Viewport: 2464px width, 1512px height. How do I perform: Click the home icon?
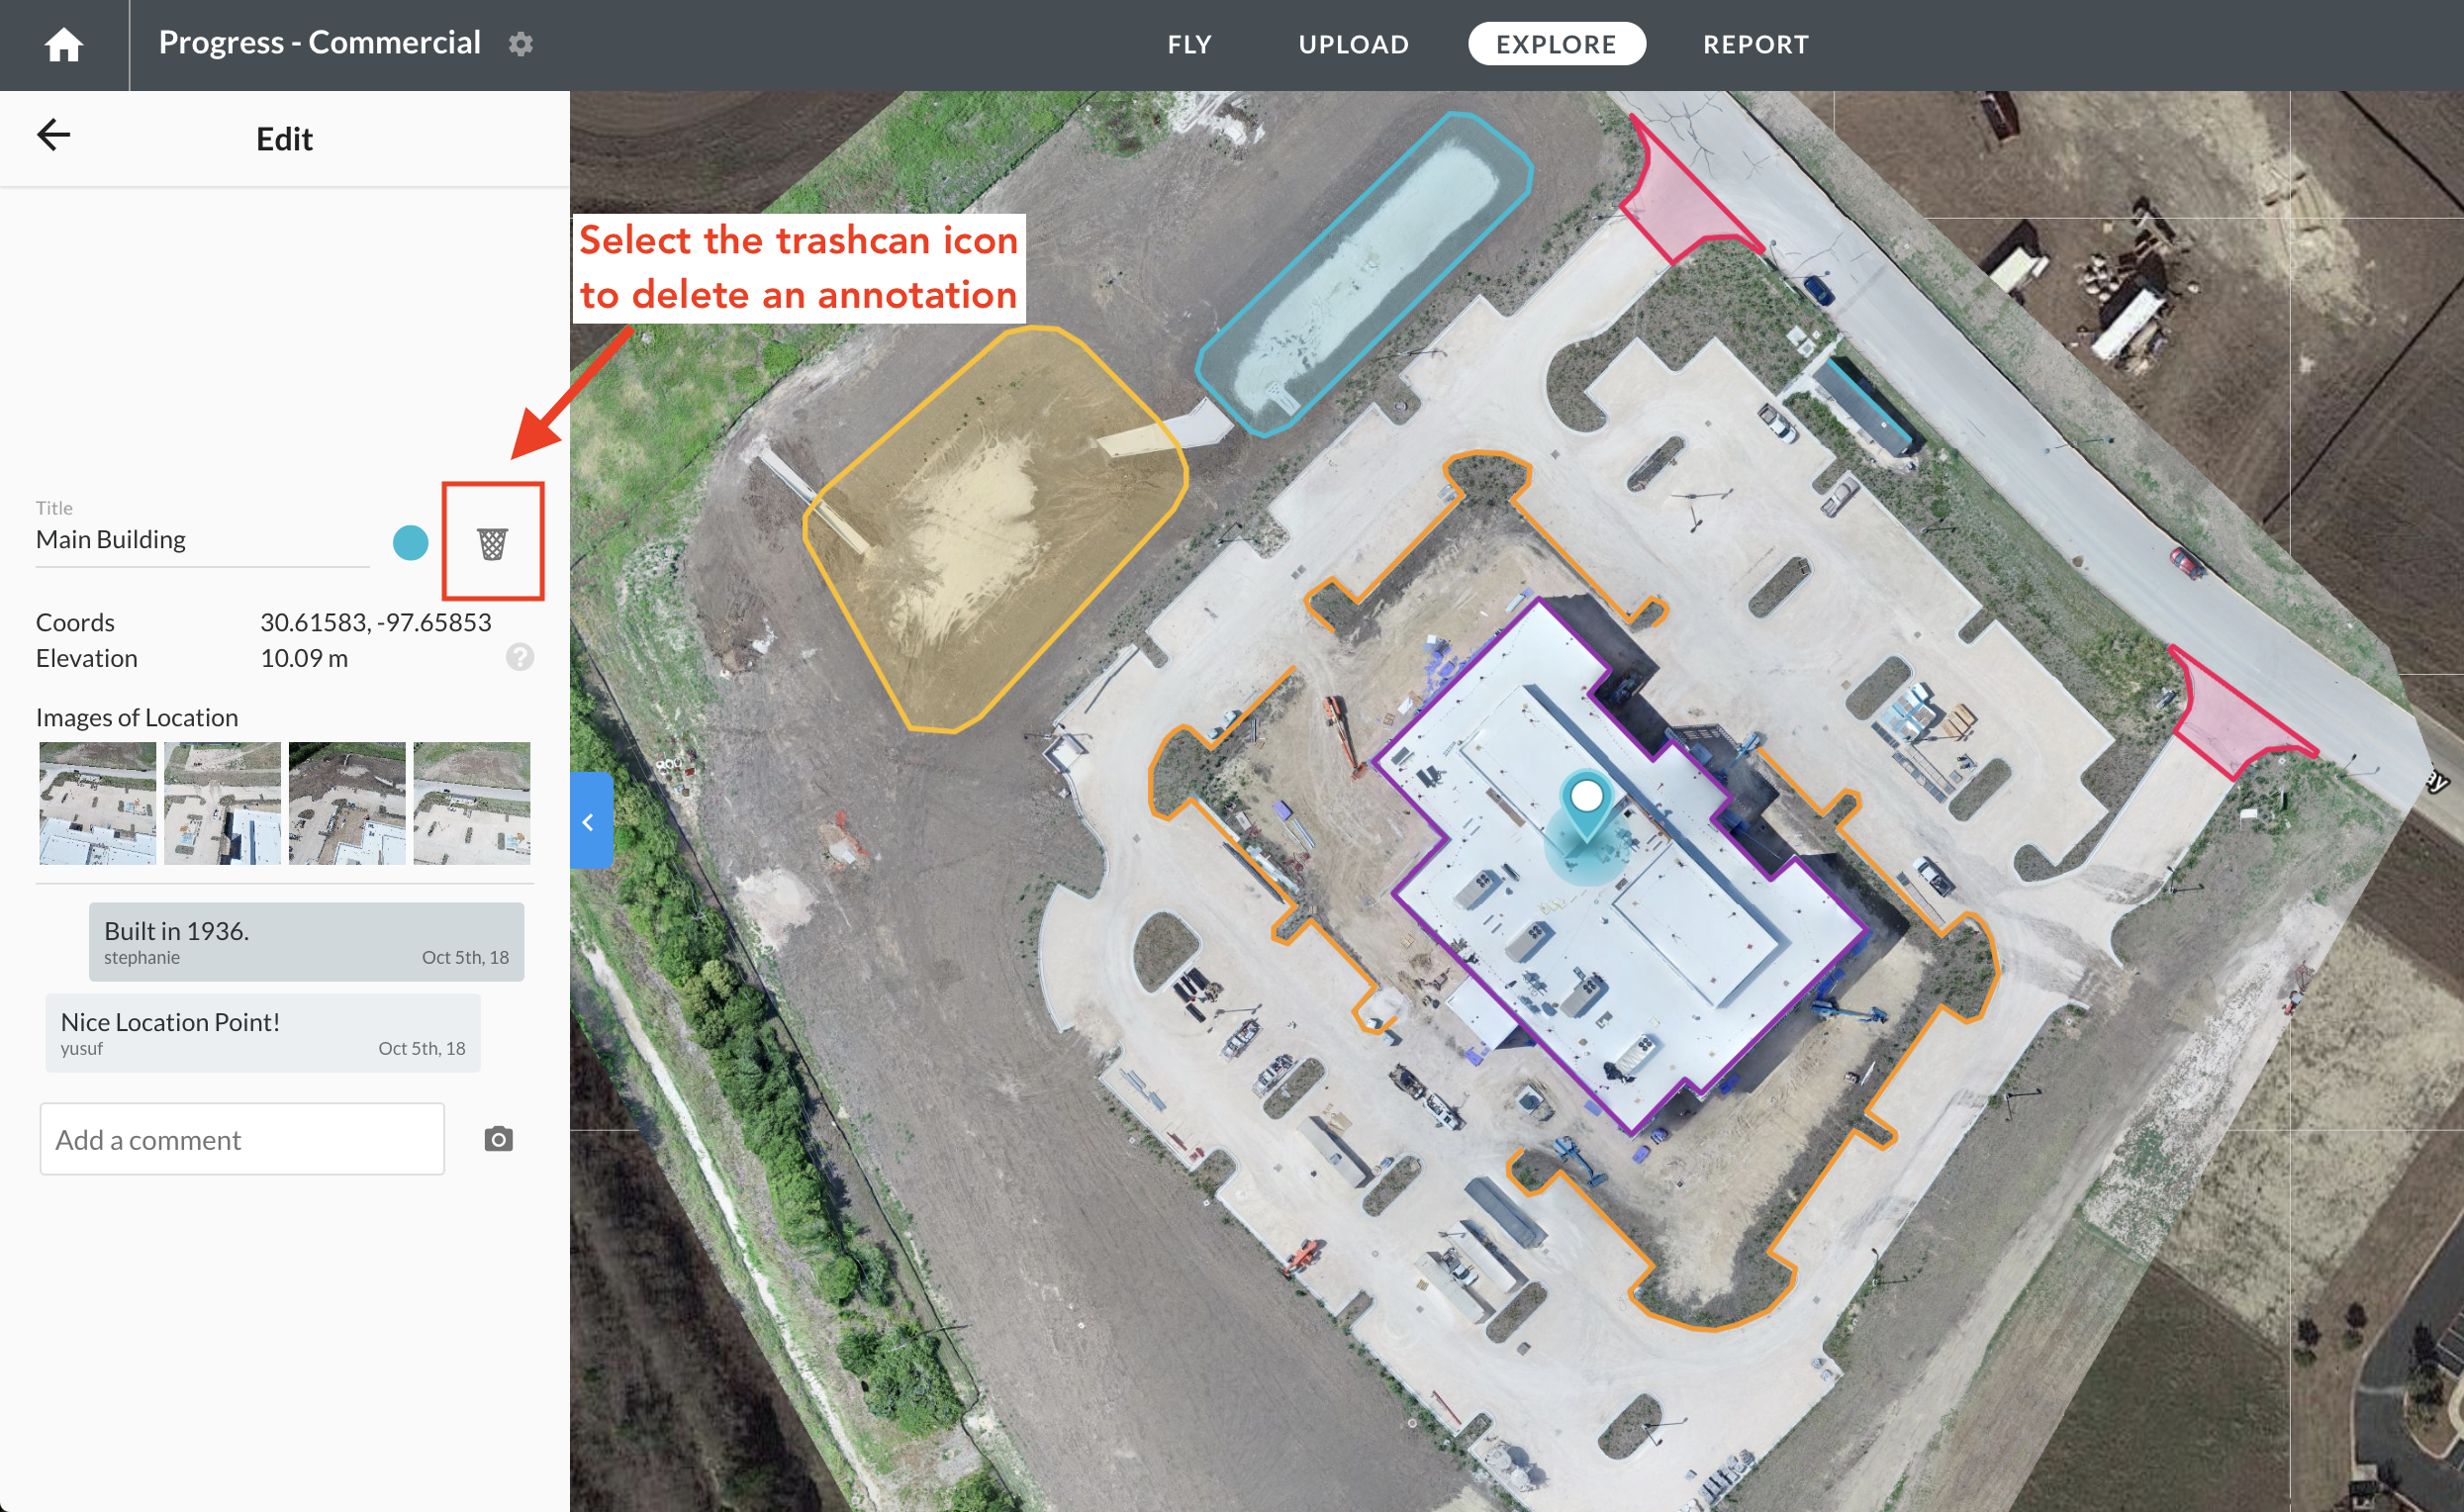pyautogui.click(x=63, y=45)
